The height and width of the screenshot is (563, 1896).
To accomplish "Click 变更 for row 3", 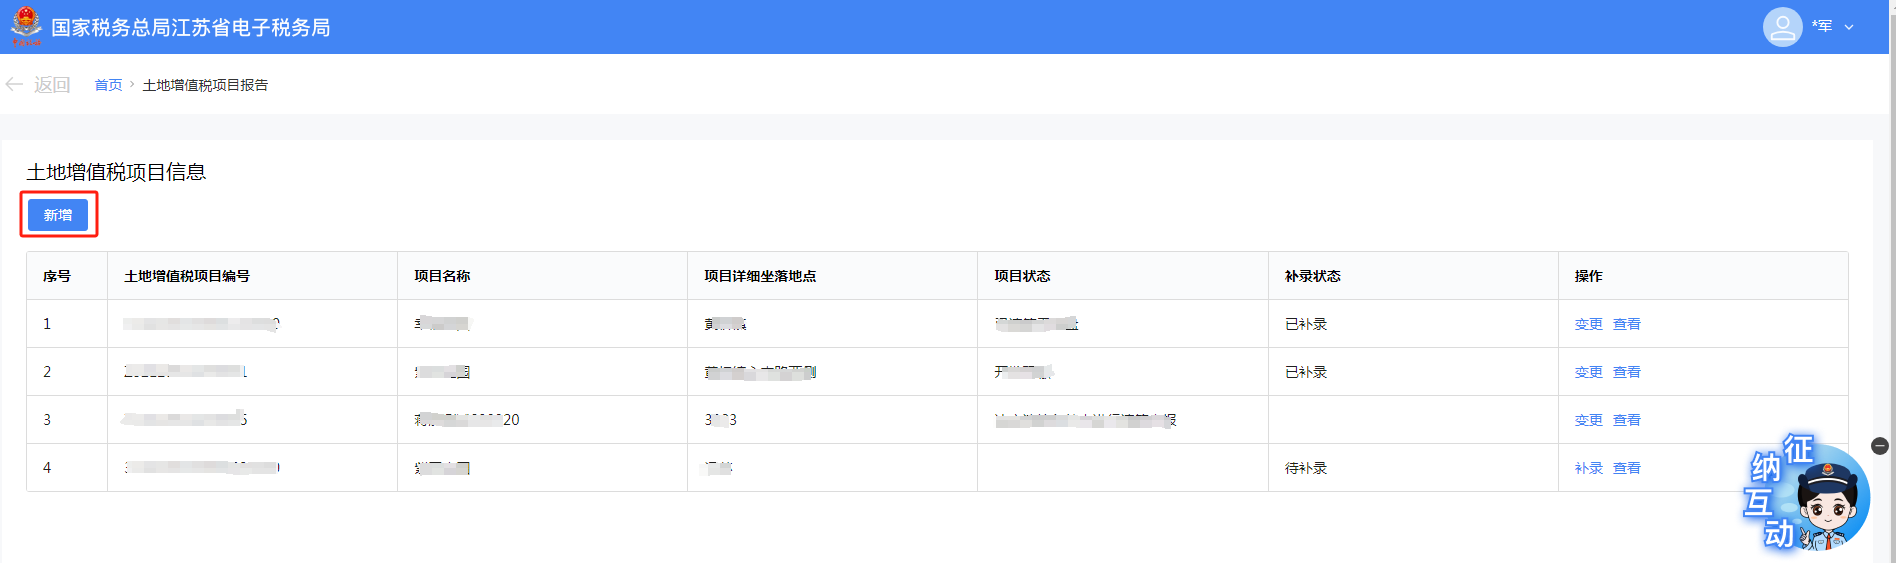I will coord(1588,420).
